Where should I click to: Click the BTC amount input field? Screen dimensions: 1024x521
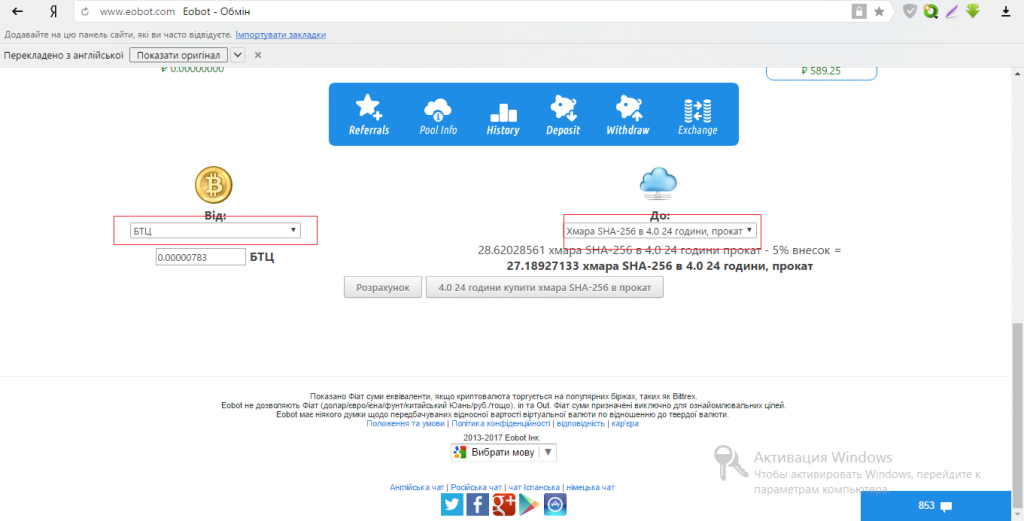[200, 258]
